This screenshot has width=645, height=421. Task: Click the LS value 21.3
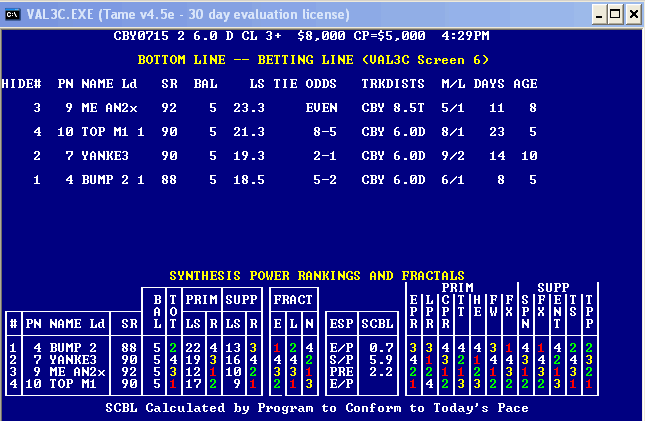point(249,132)
